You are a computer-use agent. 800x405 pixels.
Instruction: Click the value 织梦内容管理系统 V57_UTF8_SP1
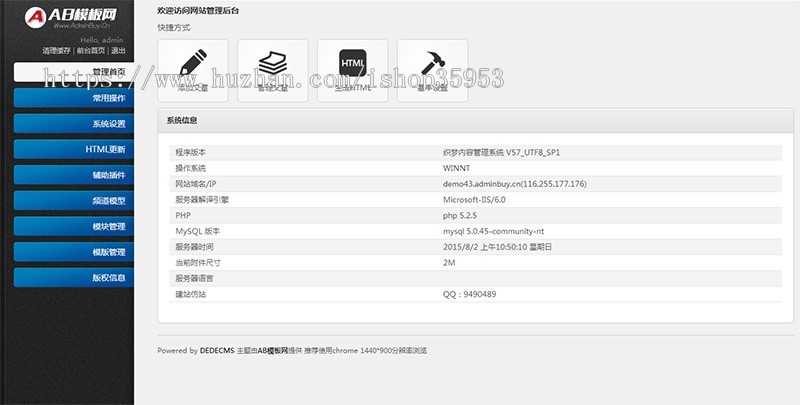pos(501,152)
